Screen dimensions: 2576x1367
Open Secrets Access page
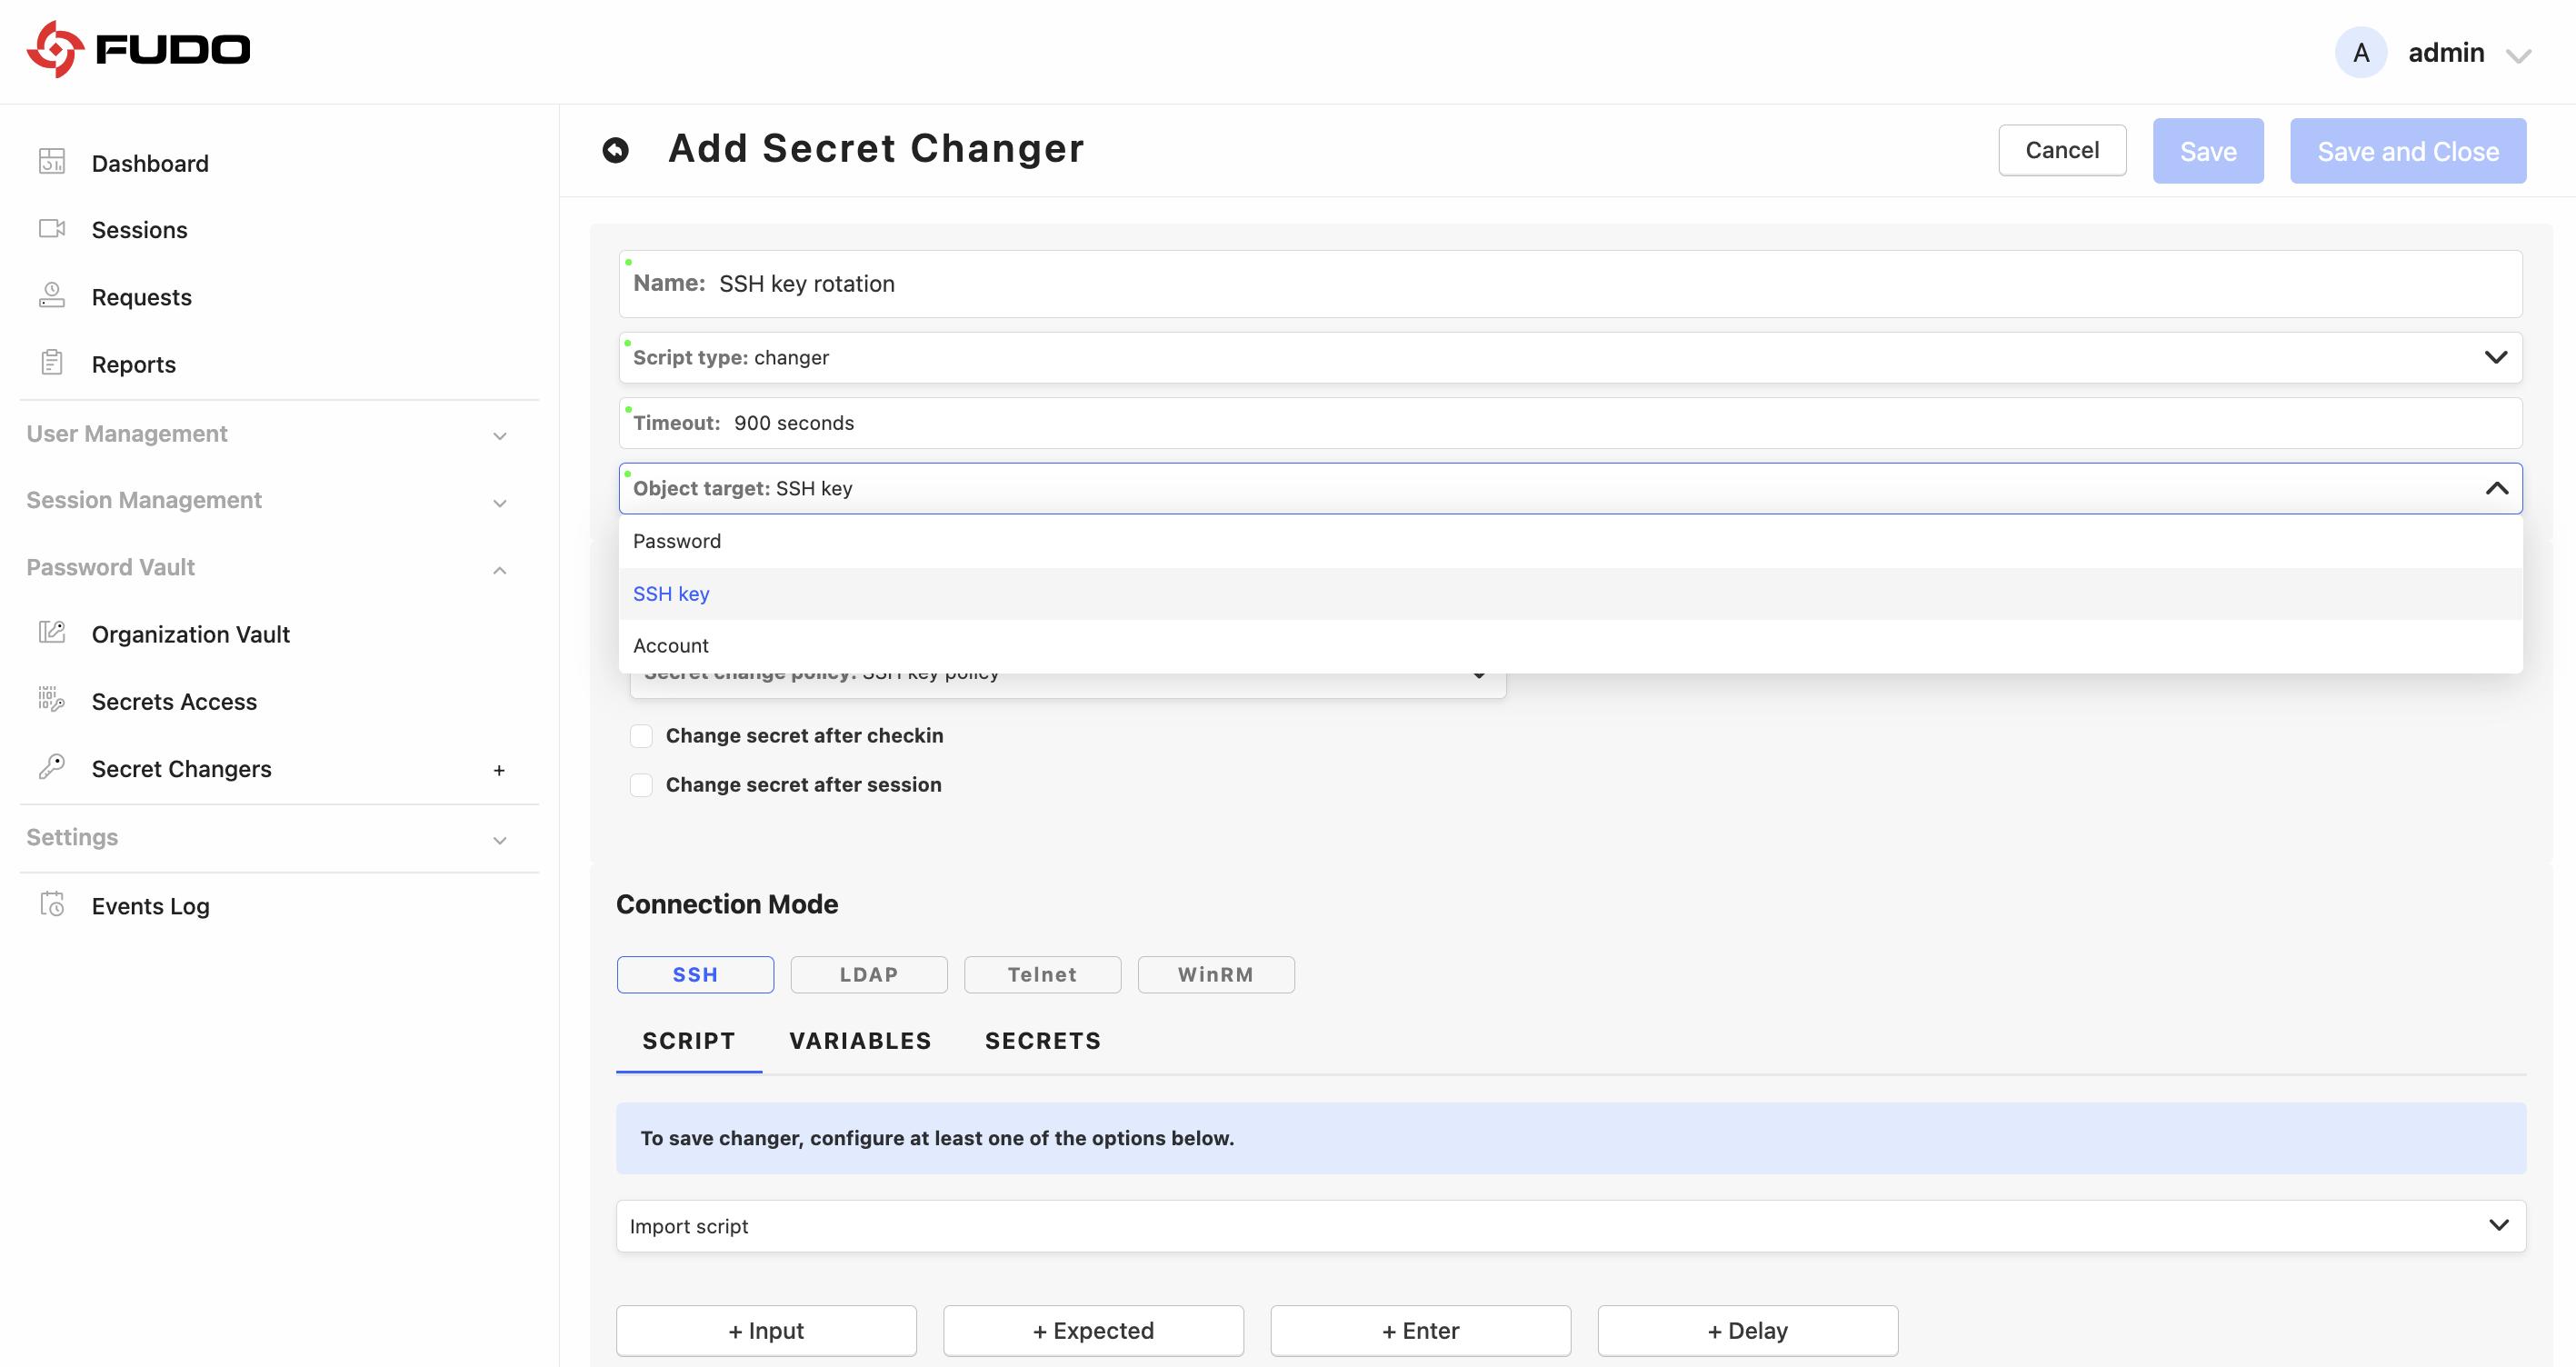174,701
